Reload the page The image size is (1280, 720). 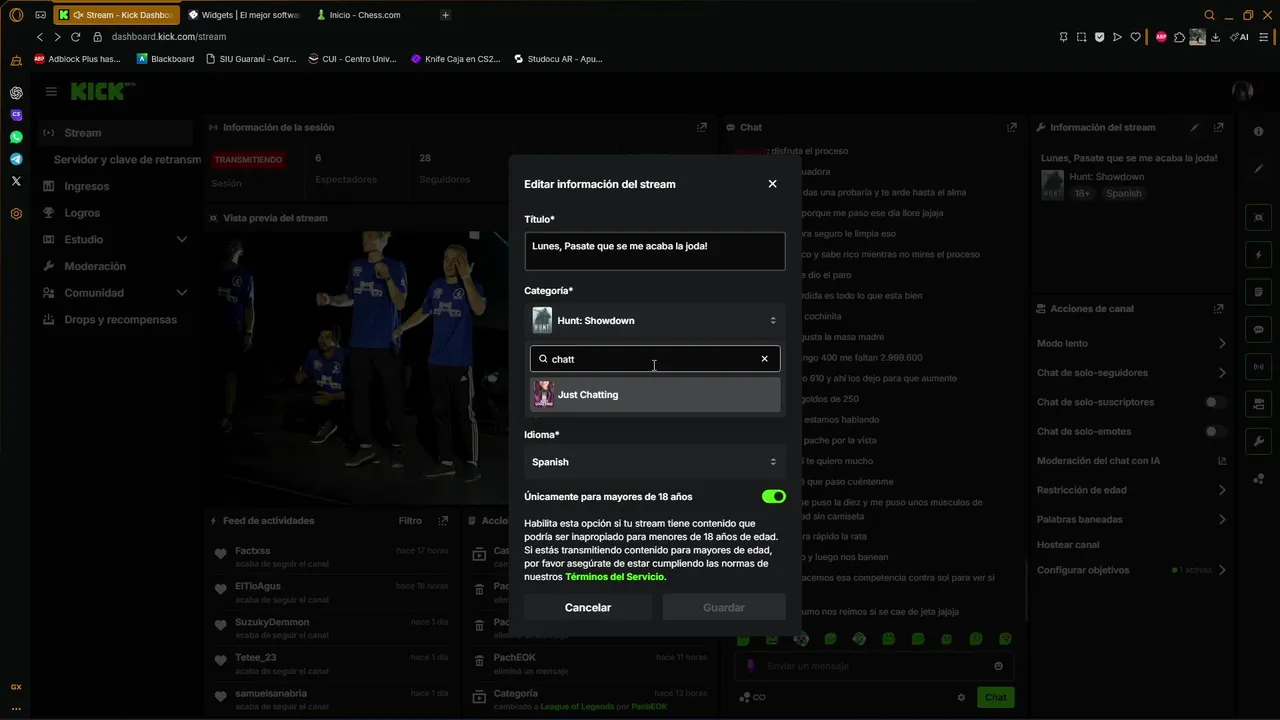coord(75,37)
